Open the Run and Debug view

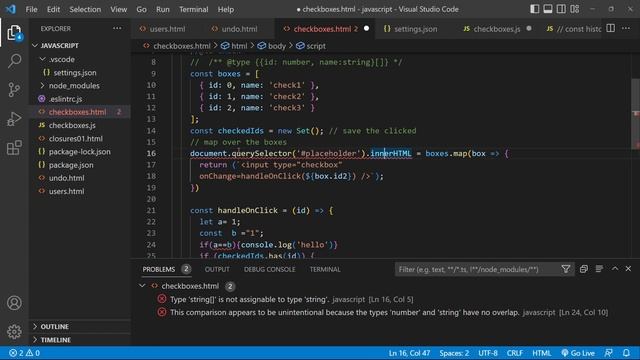[14, 119]
